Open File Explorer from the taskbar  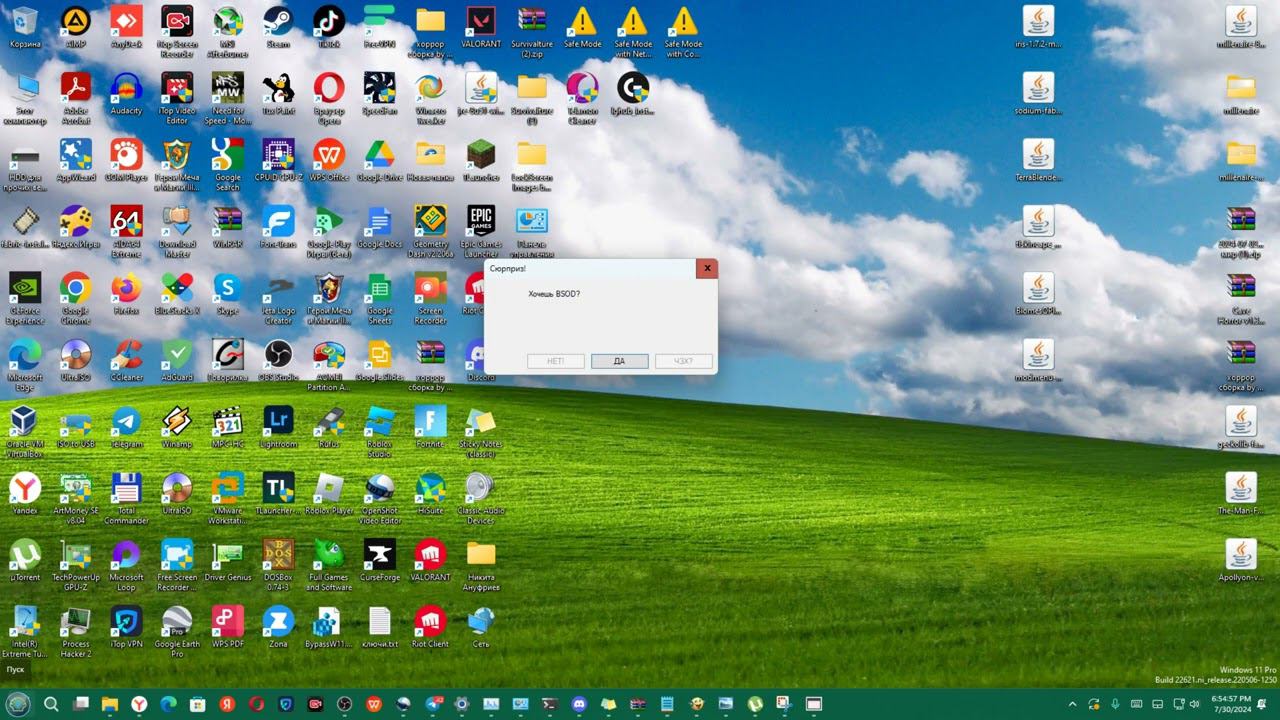(110, 704)
